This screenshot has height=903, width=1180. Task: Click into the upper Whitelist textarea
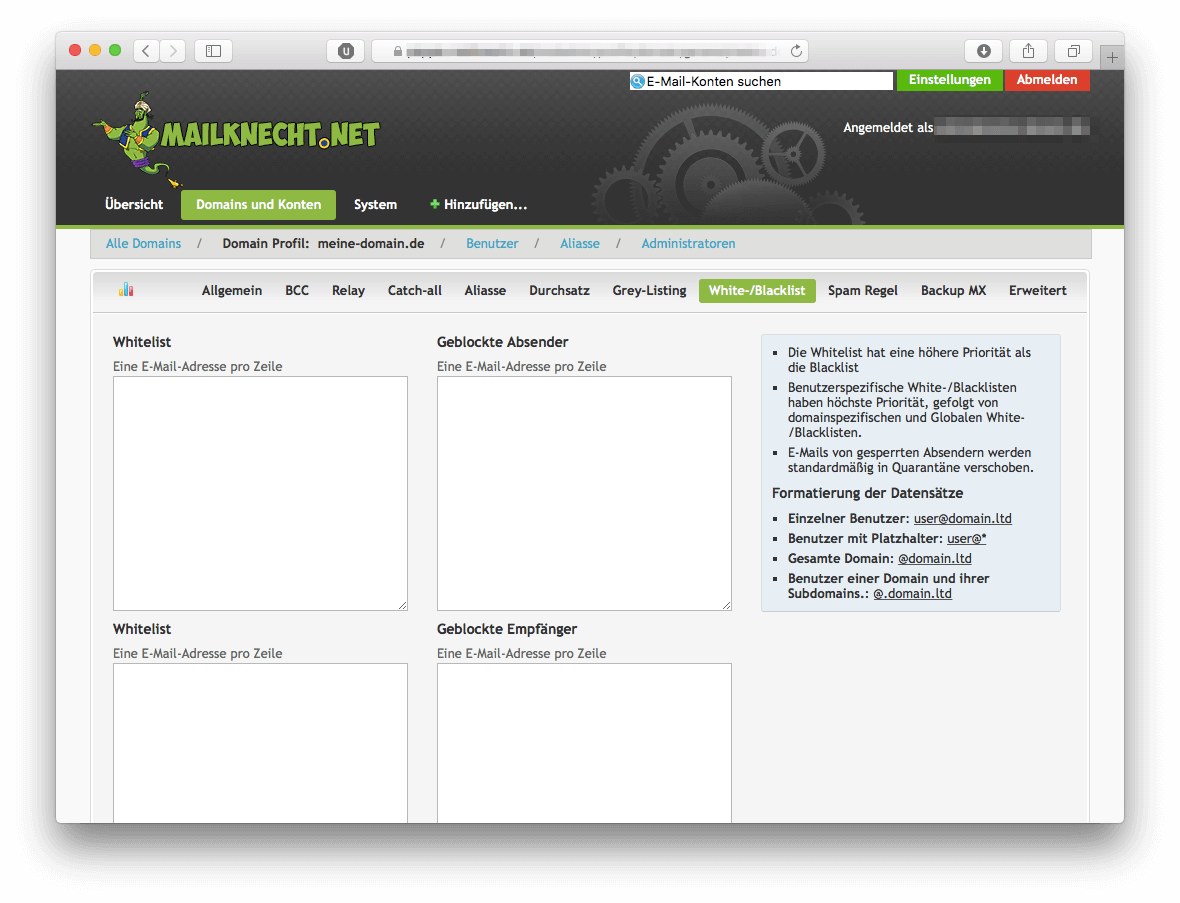(260, 493)
